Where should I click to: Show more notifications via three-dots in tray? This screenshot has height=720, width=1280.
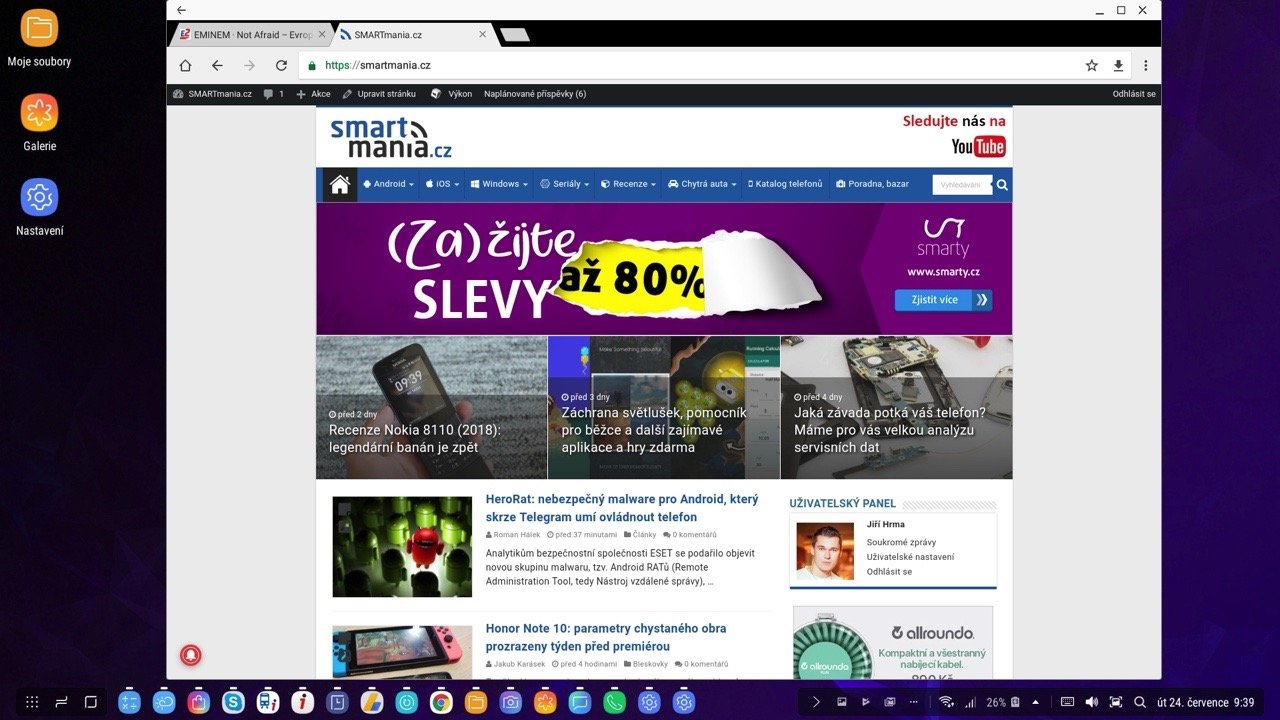point(913,702)
